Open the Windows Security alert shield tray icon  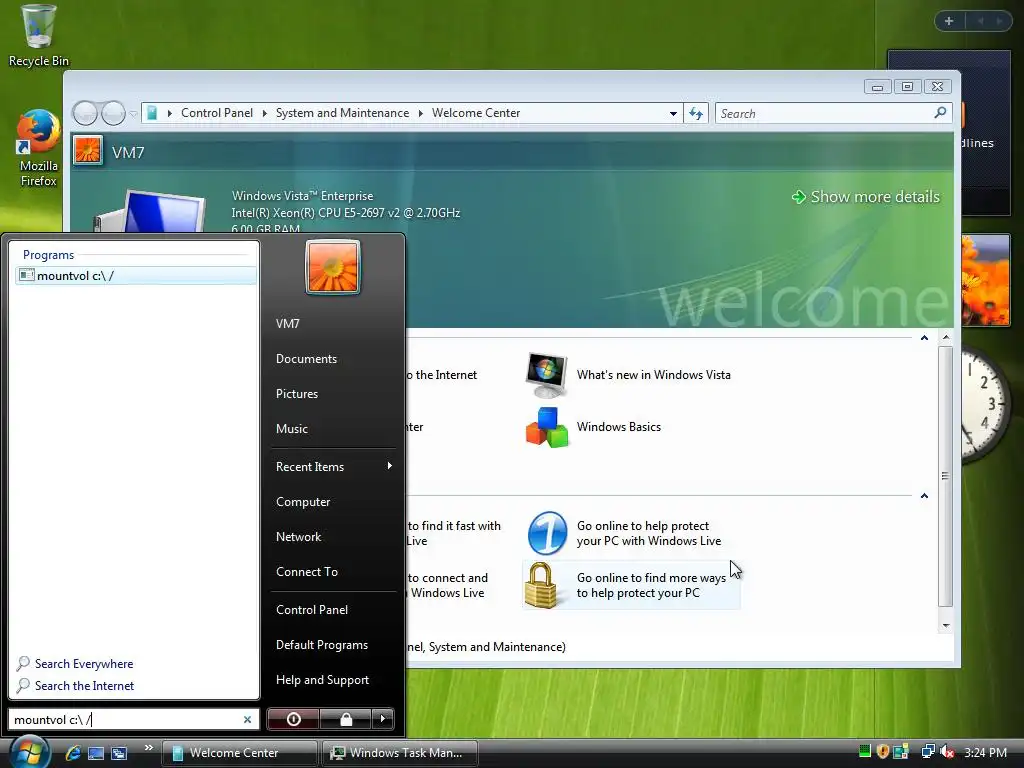[883, 752]
